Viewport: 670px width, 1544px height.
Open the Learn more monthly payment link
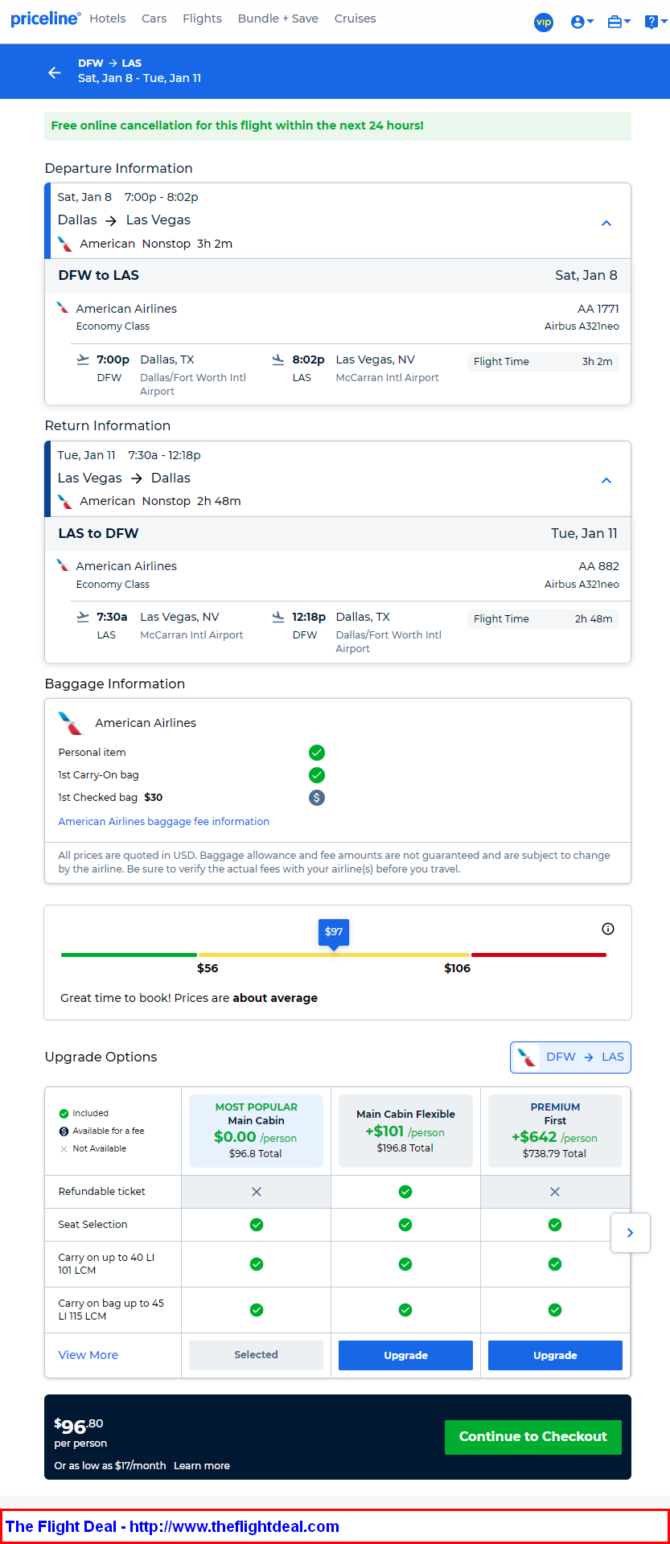pyautogui.click(x=202, y=1466)
